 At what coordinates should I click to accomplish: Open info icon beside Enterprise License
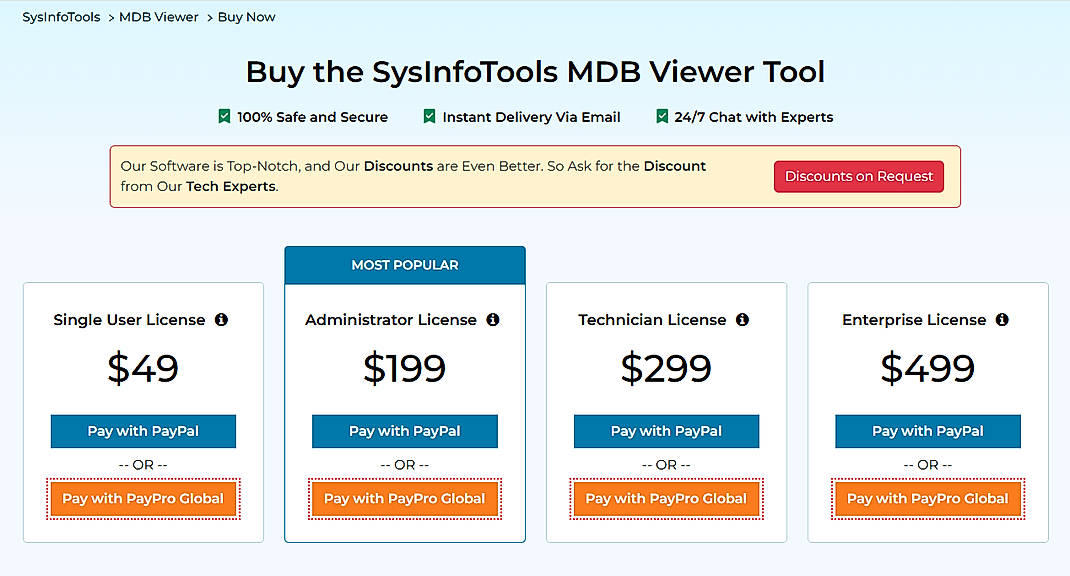tap(1002, 319)
